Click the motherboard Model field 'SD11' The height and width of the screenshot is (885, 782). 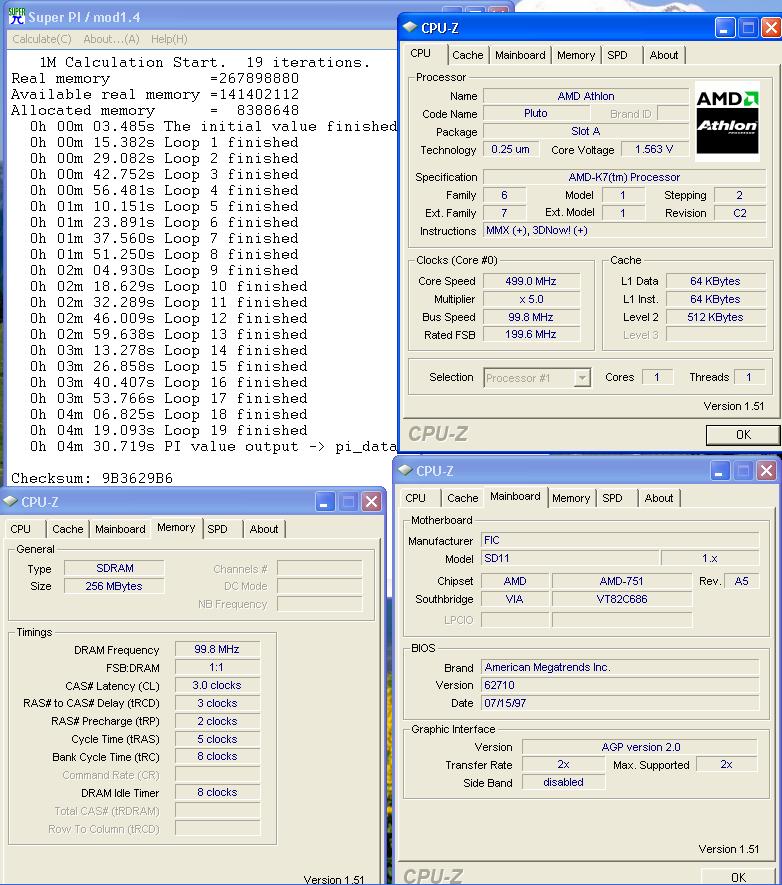[570, 558]
